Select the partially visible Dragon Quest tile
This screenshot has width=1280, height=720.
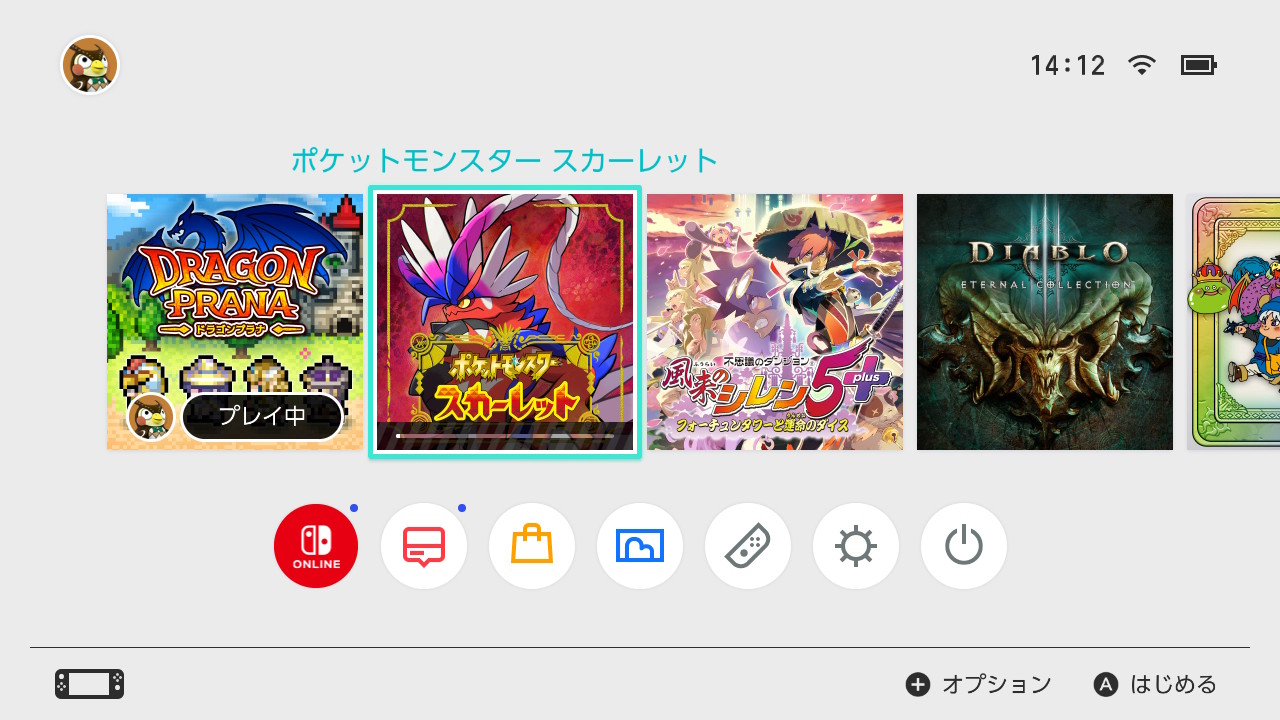click(1233, 322)
